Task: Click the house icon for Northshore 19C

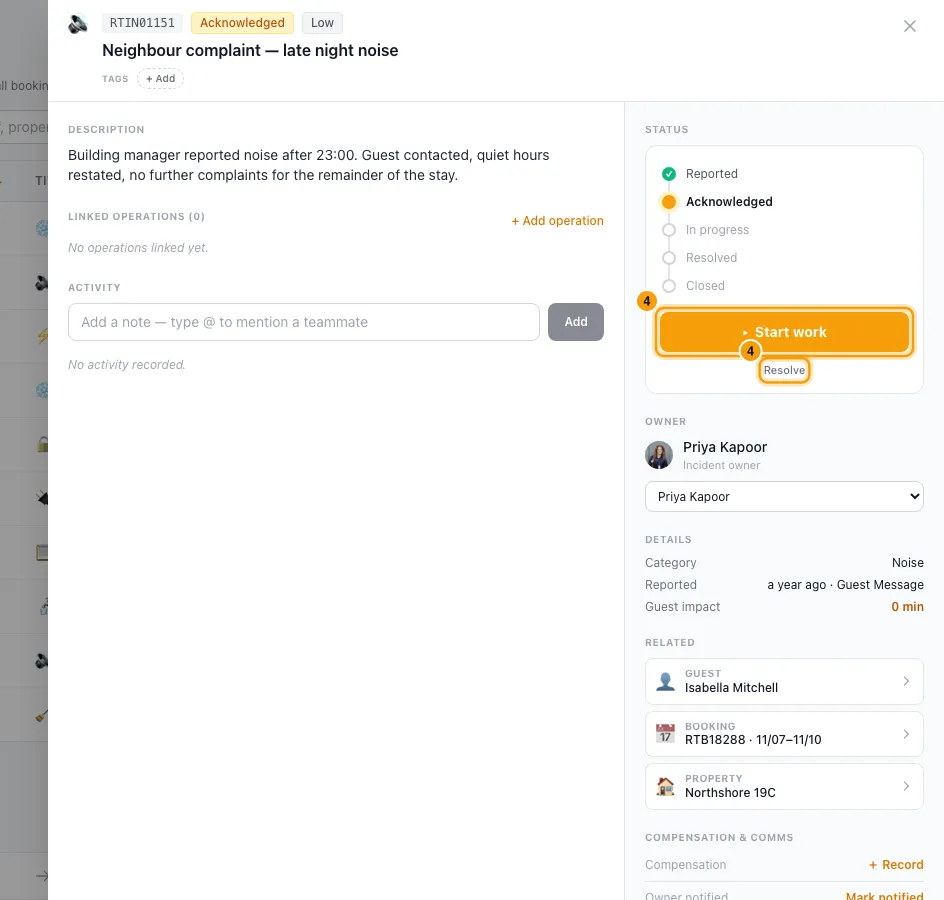Action: click(665, 786)
